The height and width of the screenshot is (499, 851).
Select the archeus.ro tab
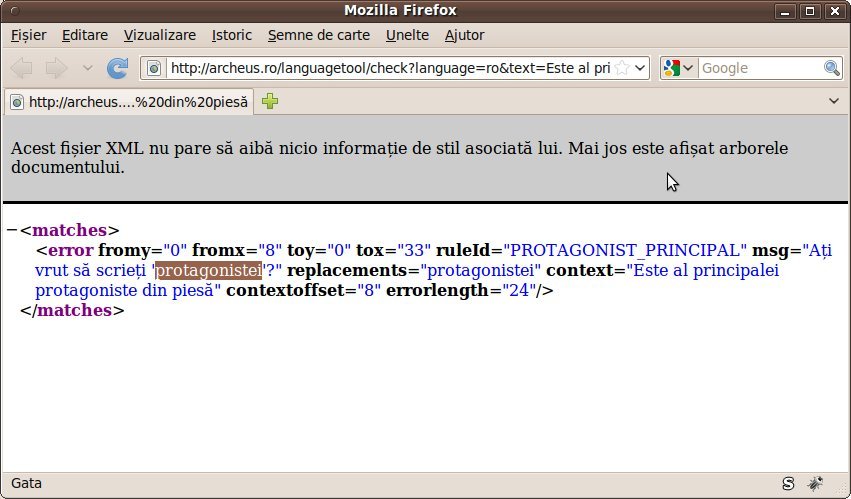(x=129, y=102)
